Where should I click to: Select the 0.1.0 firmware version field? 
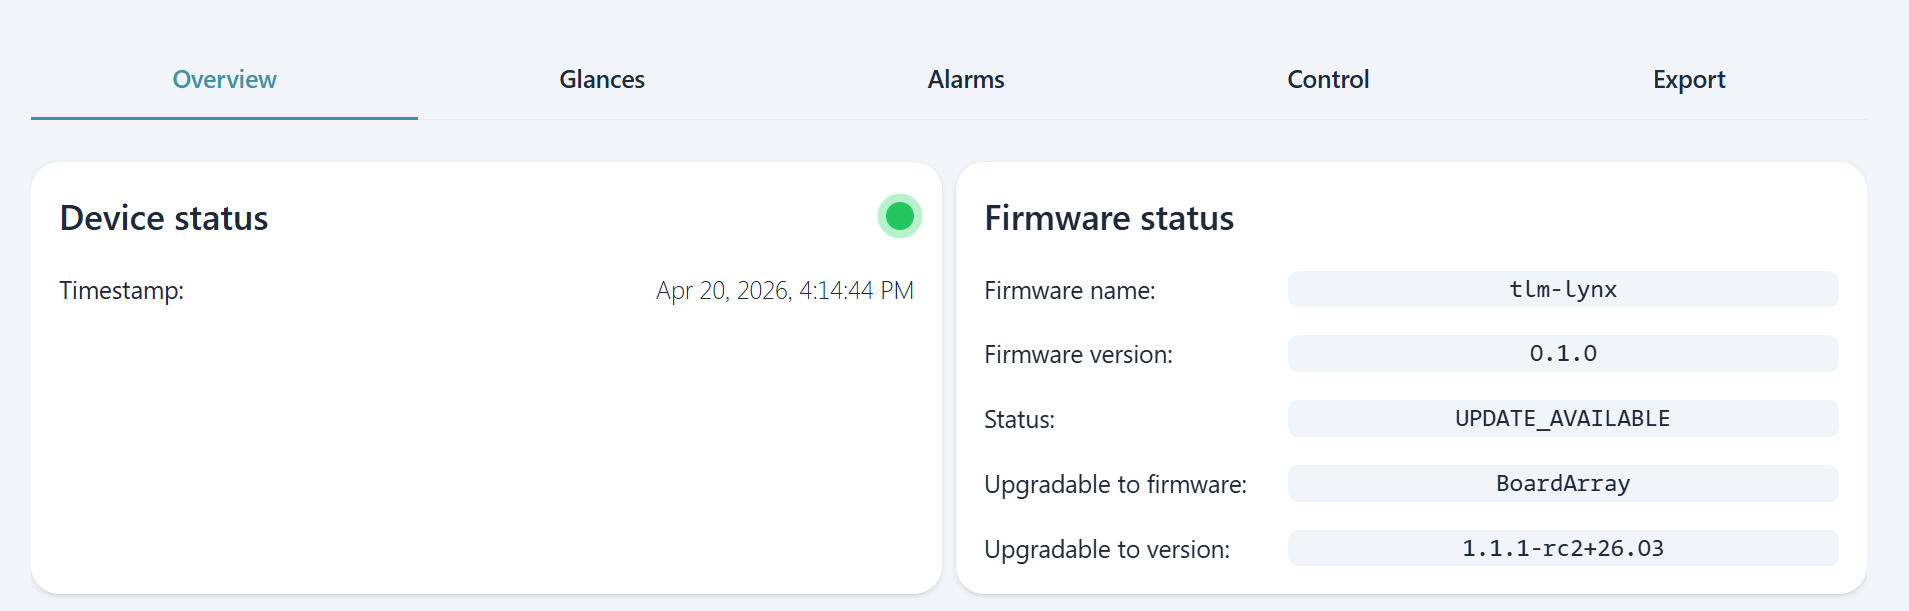point(1562,354)
